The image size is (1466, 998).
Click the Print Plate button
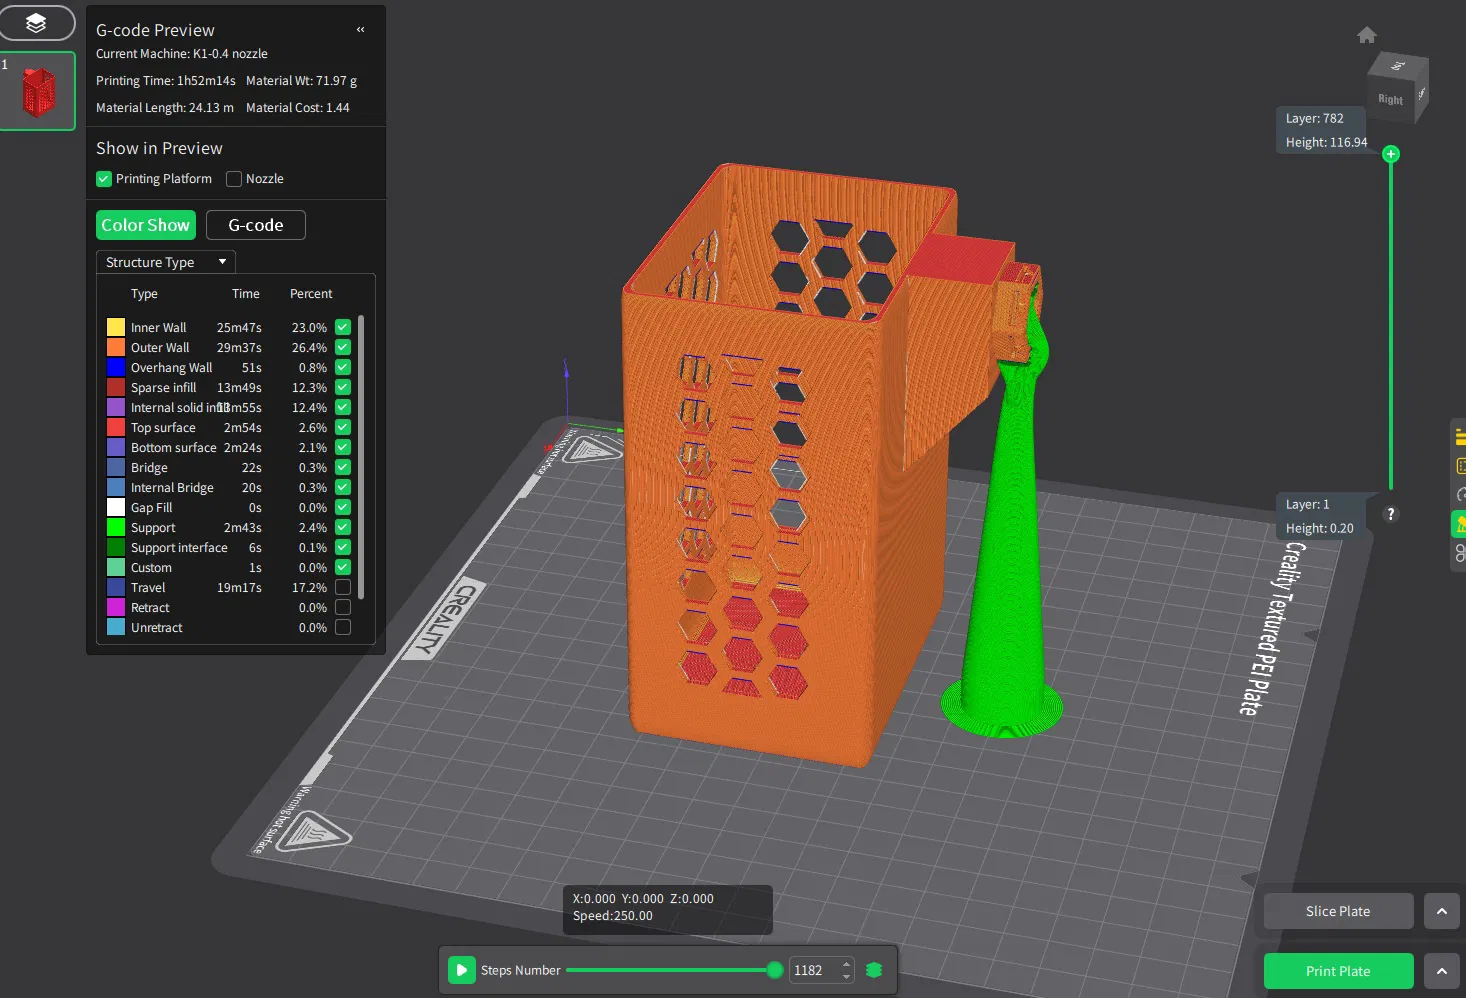(x=1337, y=971)
